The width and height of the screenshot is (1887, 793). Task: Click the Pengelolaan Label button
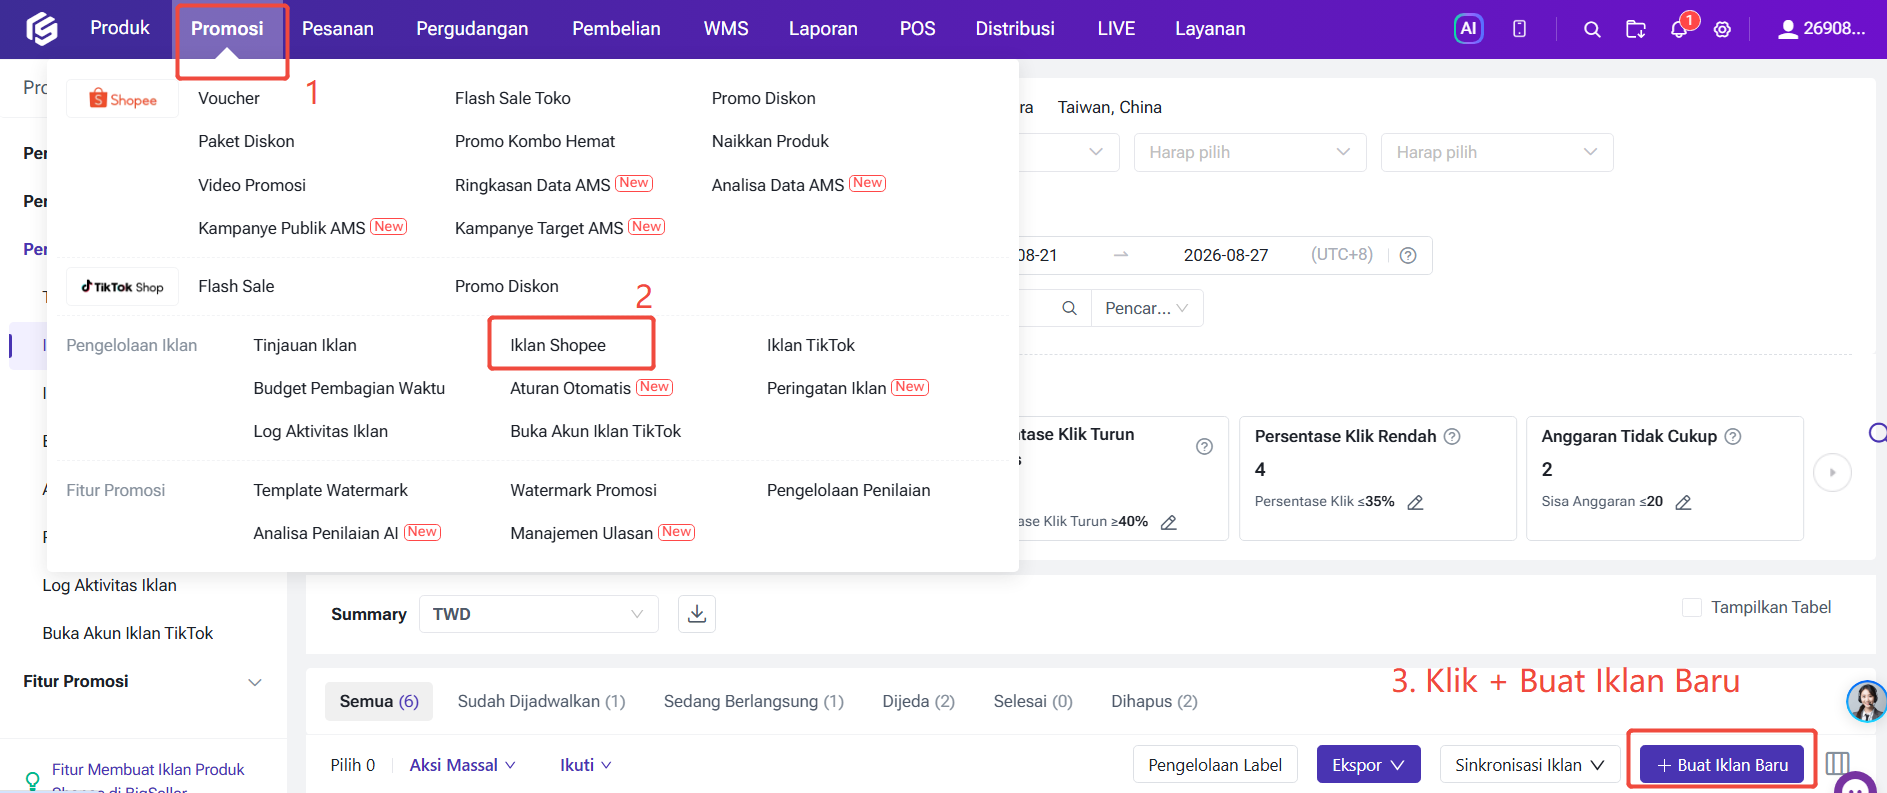click(x=1215, y=765)
